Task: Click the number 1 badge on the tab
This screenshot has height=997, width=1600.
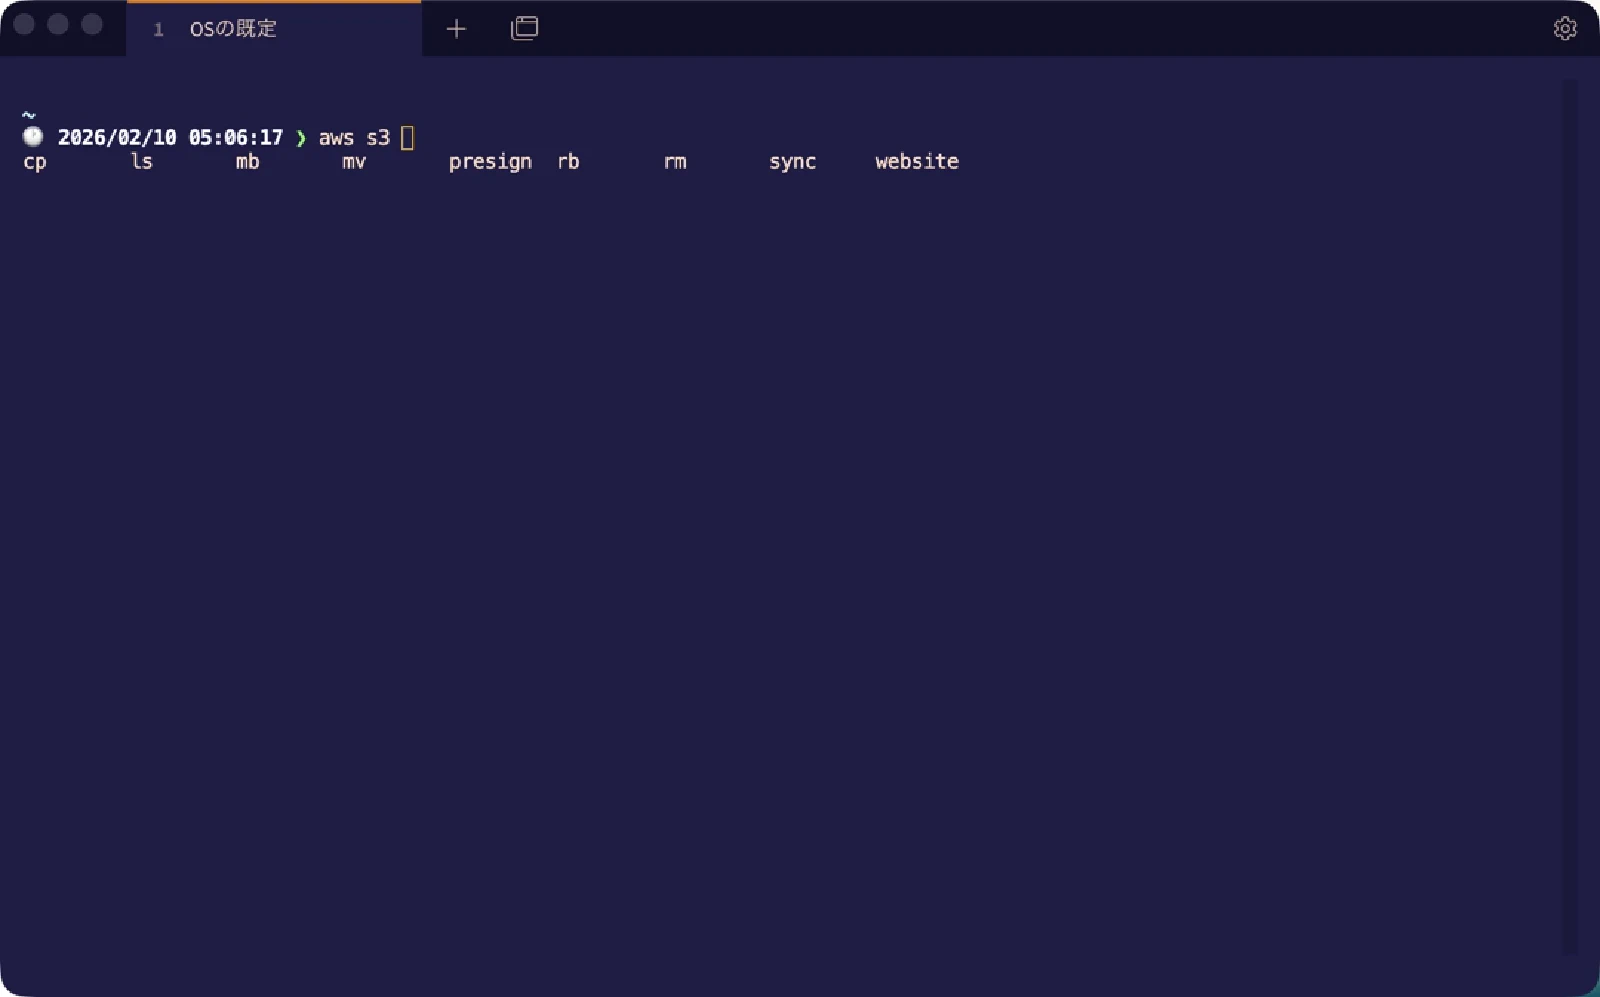Action: coord(158,30)
